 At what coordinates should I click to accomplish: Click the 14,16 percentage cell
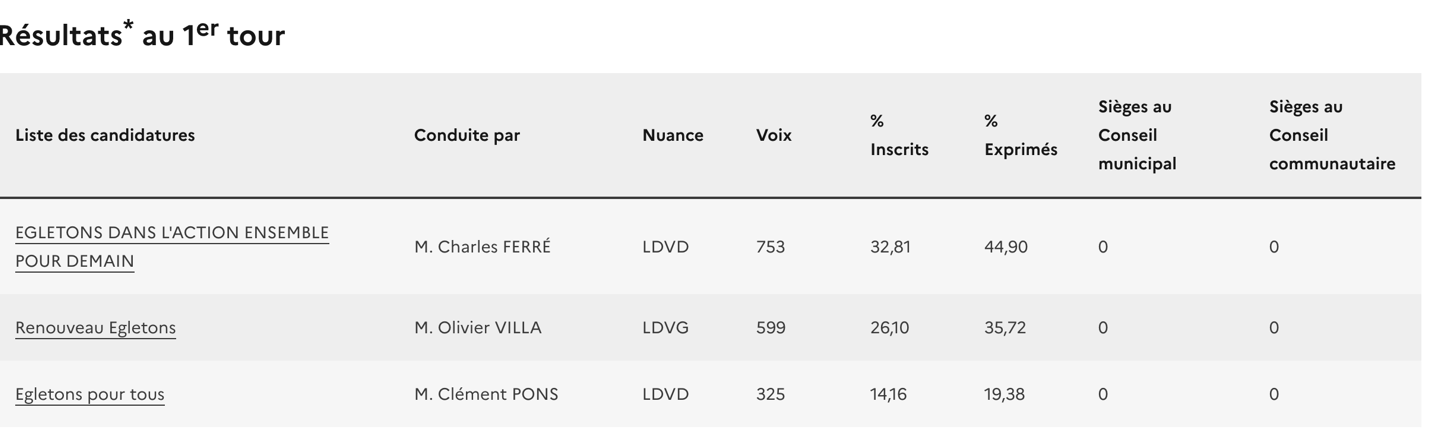888,394
